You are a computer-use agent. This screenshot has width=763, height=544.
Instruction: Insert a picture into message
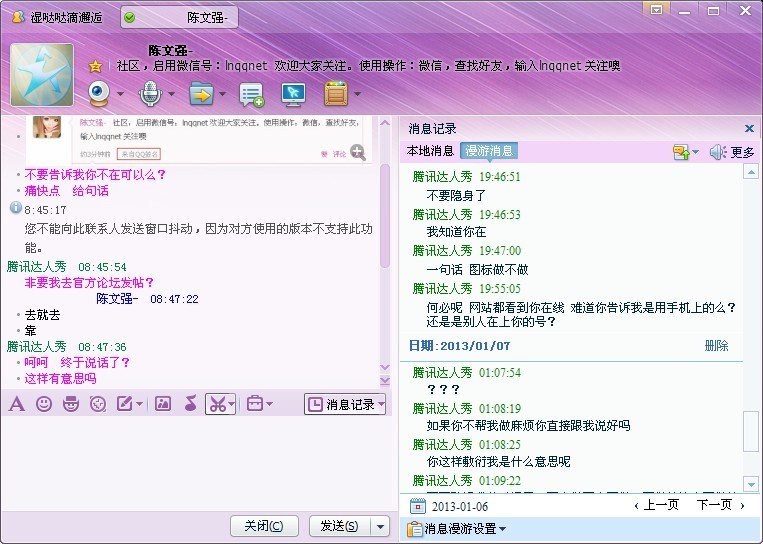163,404
